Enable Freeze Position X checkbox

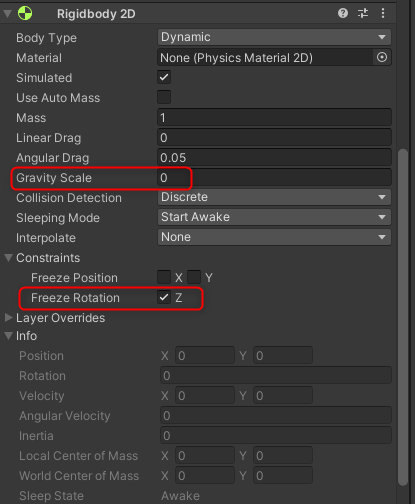(x=164, y=277)
